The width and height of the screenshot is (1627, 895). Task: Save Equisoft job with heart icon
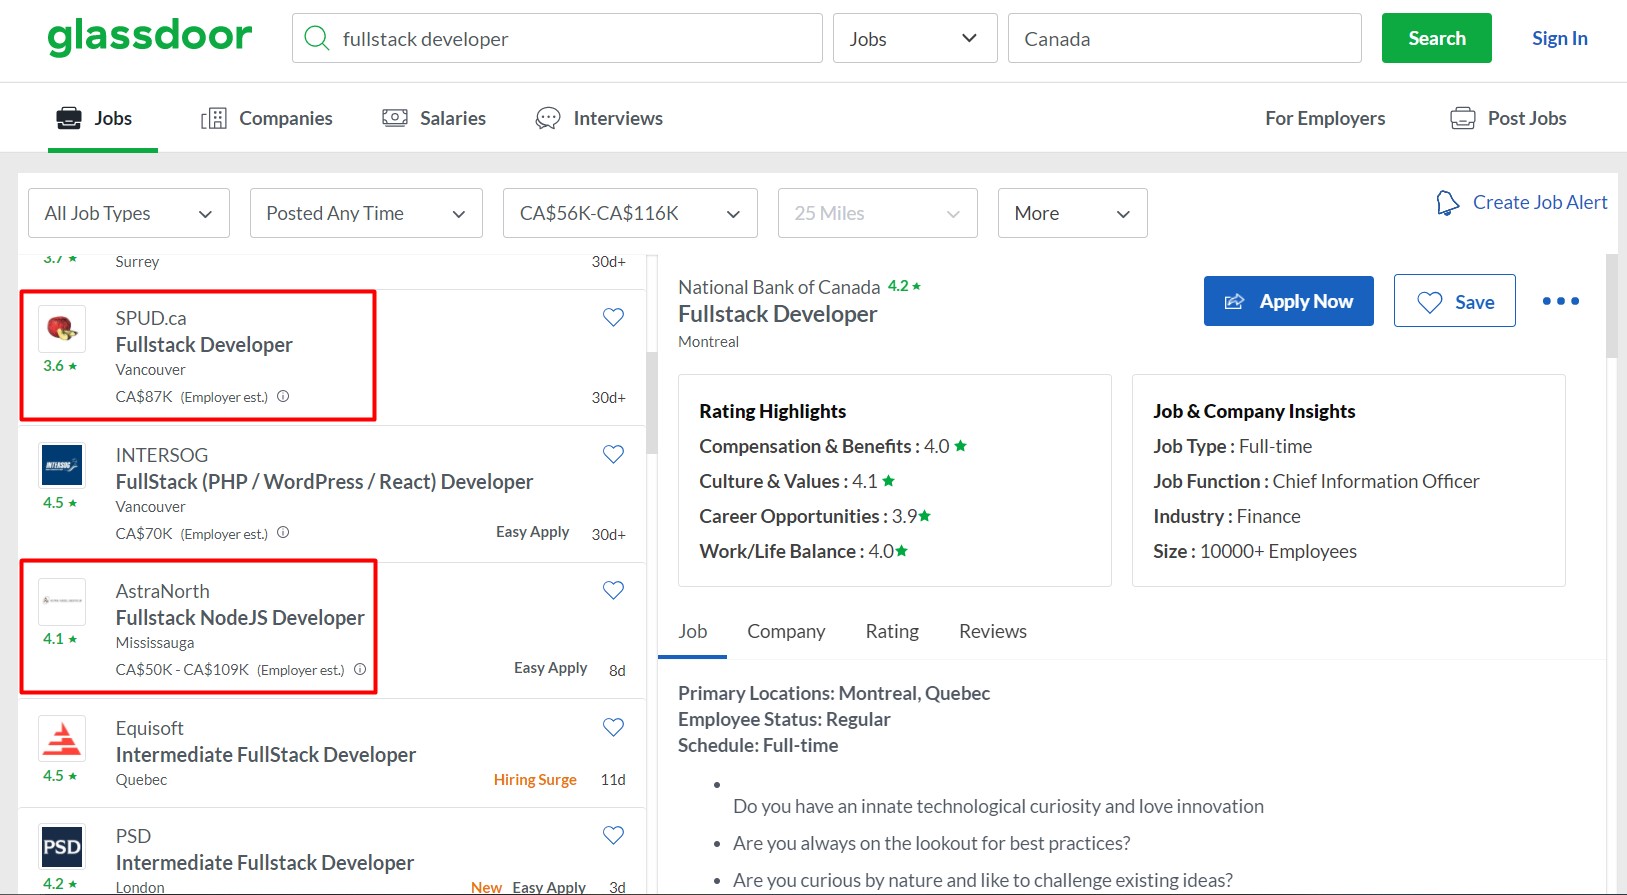coord(614,727)
